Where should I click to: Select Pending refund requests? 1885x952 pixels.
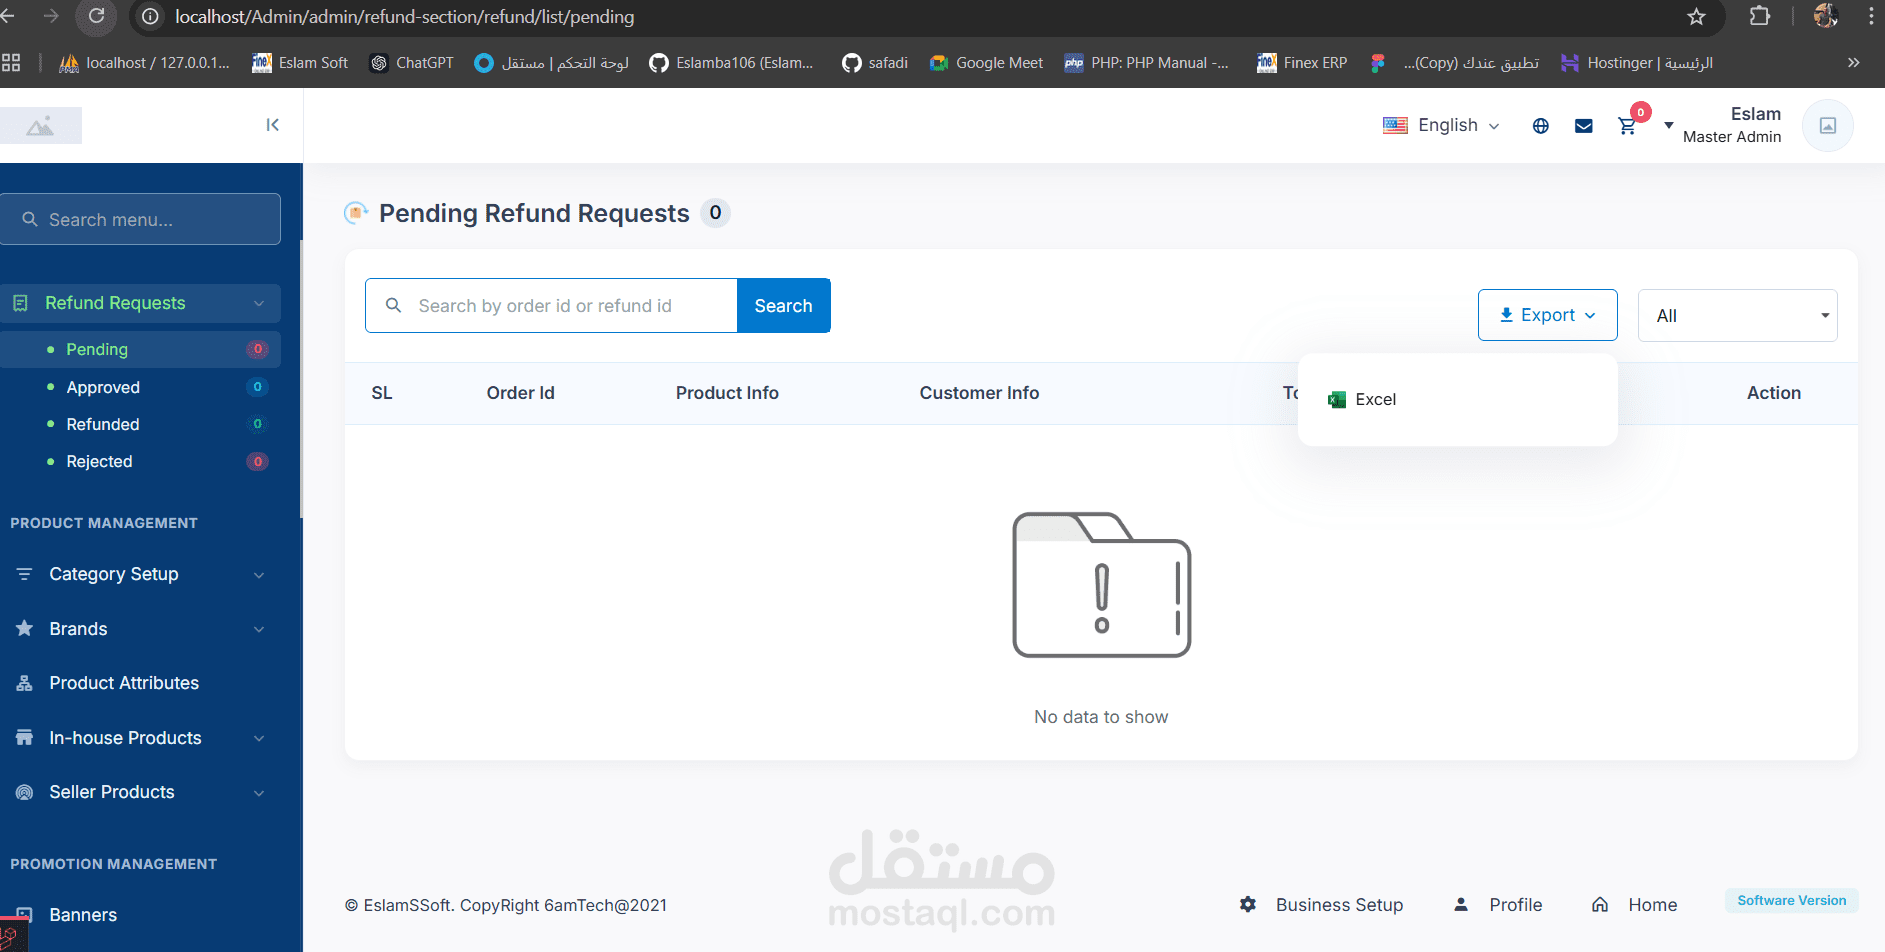[140, 349]
